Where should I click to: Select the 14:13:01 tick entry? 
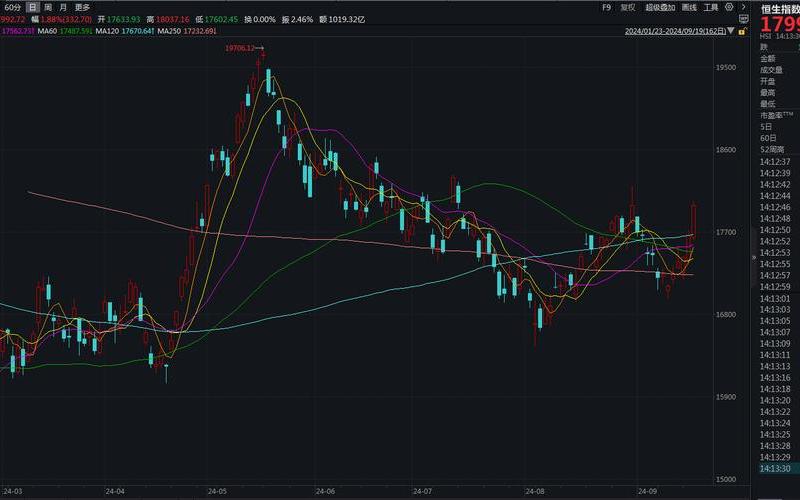point(774,298)
